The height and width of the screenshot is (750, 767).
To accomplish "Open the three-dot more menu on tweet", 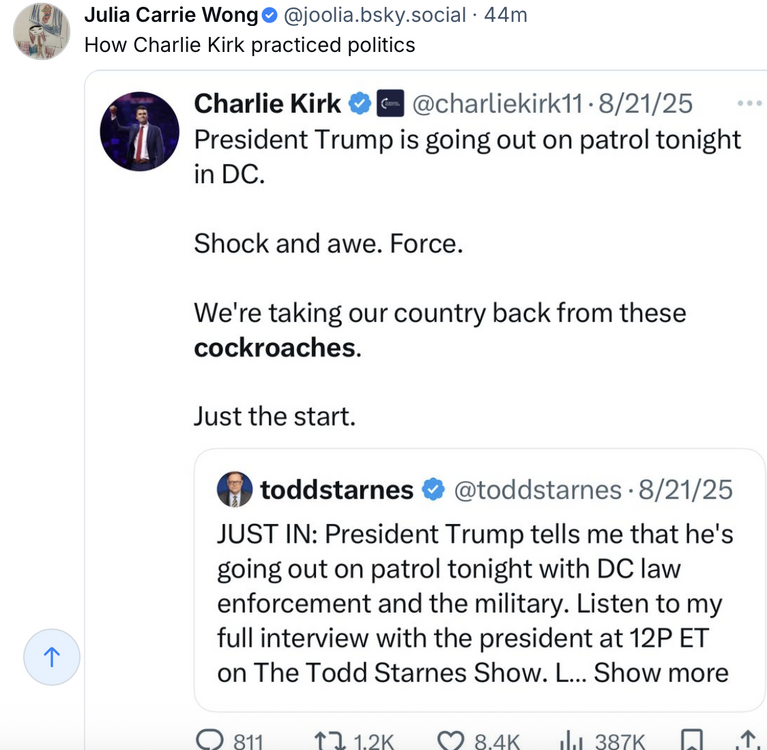I will tap(748, 102).
